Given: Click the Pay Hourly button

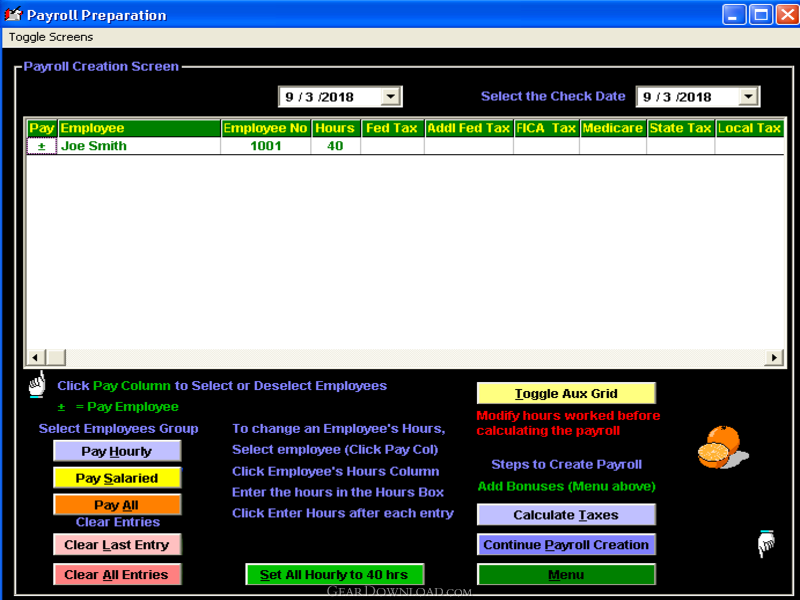Looking at the screenshot, I should [117, 451].
